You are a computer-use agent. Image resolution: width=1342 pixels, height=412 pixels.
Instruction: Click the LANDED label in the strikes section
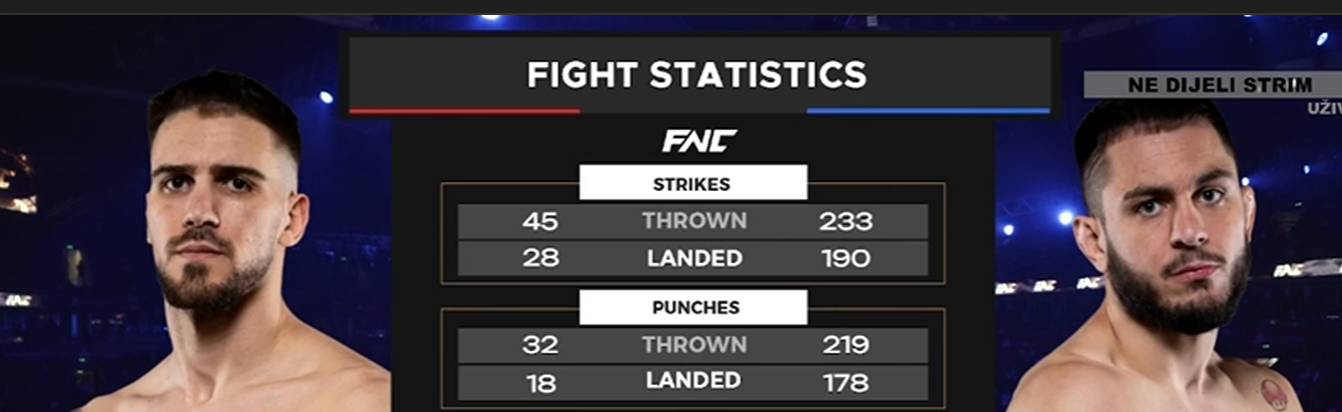[x=694, y=259]
